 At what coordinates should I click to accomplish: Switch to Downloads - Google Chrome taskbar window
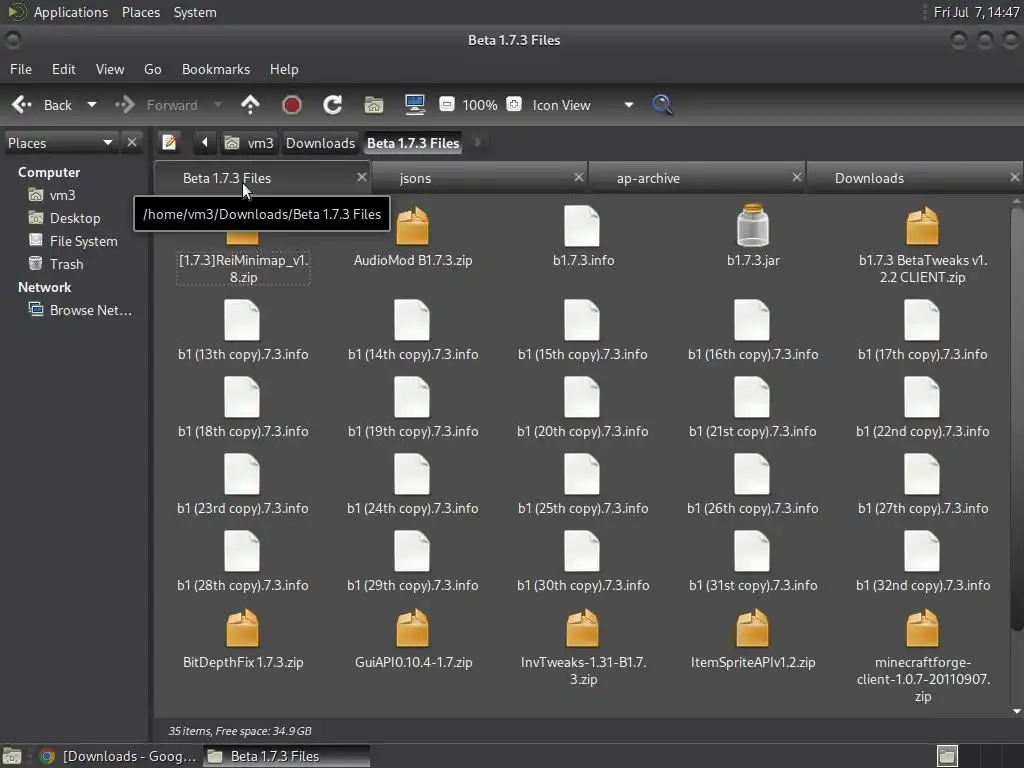[118, 756]
